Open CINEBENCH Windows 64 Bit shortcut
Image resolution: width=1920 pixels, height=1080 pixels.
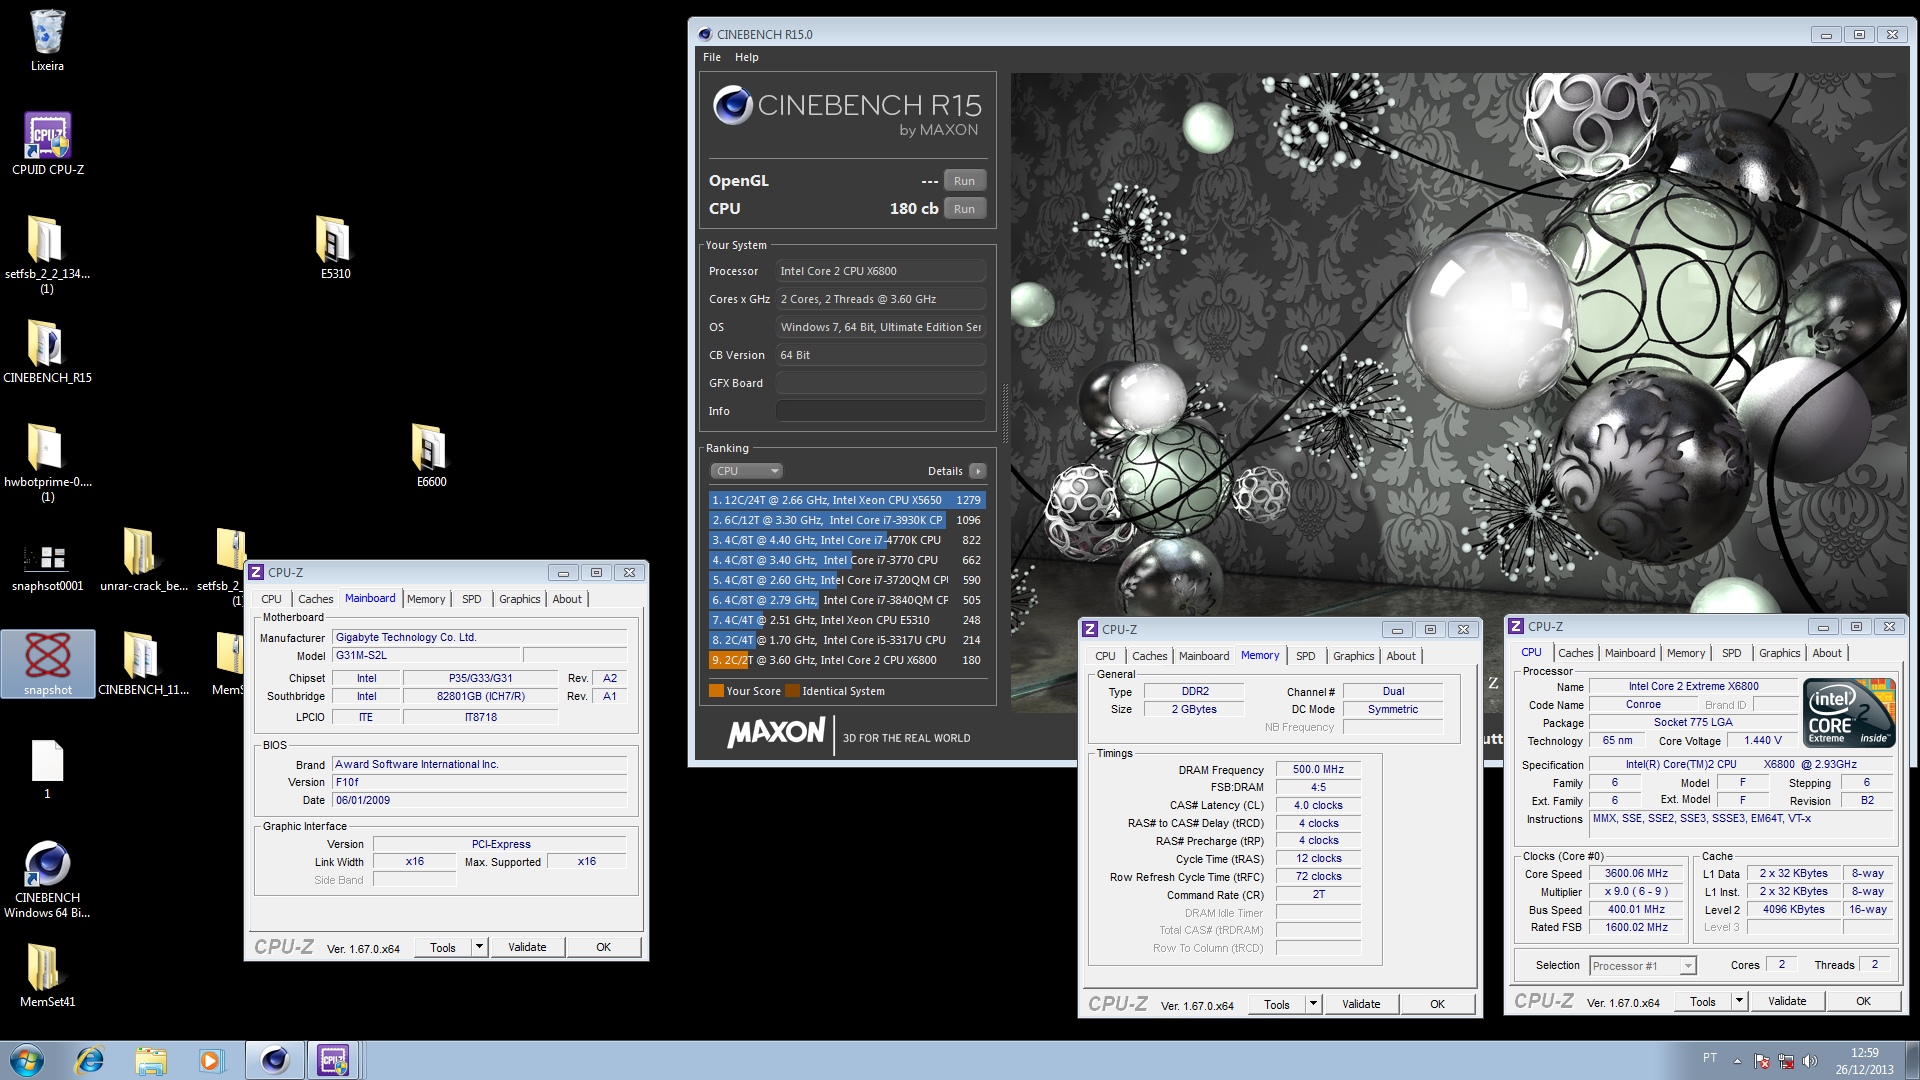click(47, 878)
